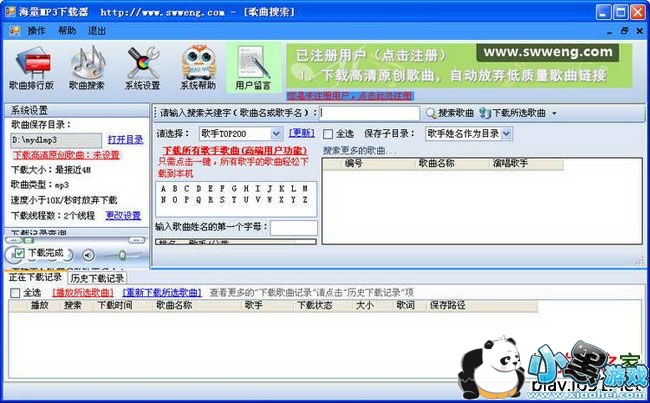Toggle the 下载完成 checkbox
Screen dimensions: 650x403
click(x=19, y=252)
